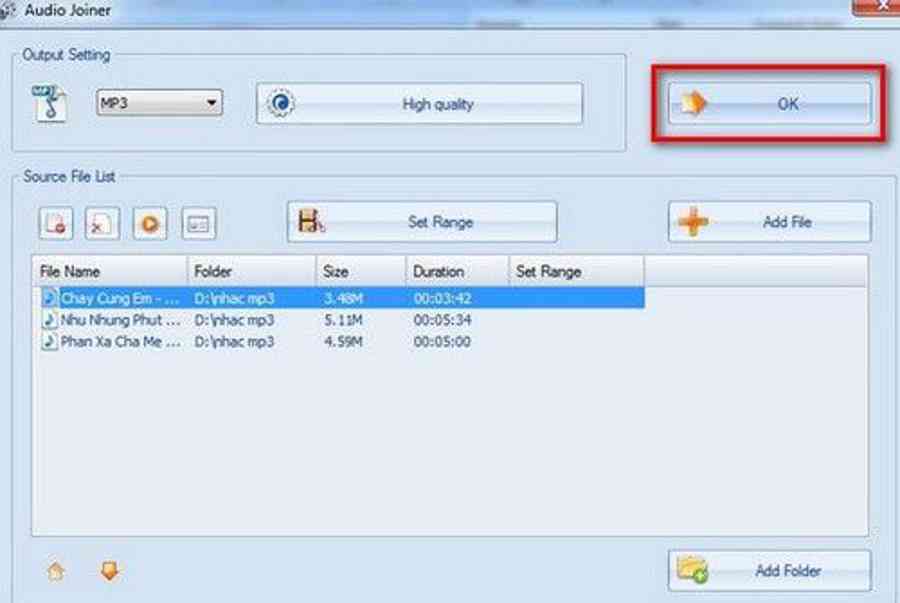Click the MP3 format icon in Output Setting
This screenshot has width=900, height=603.
click(49, 103)
